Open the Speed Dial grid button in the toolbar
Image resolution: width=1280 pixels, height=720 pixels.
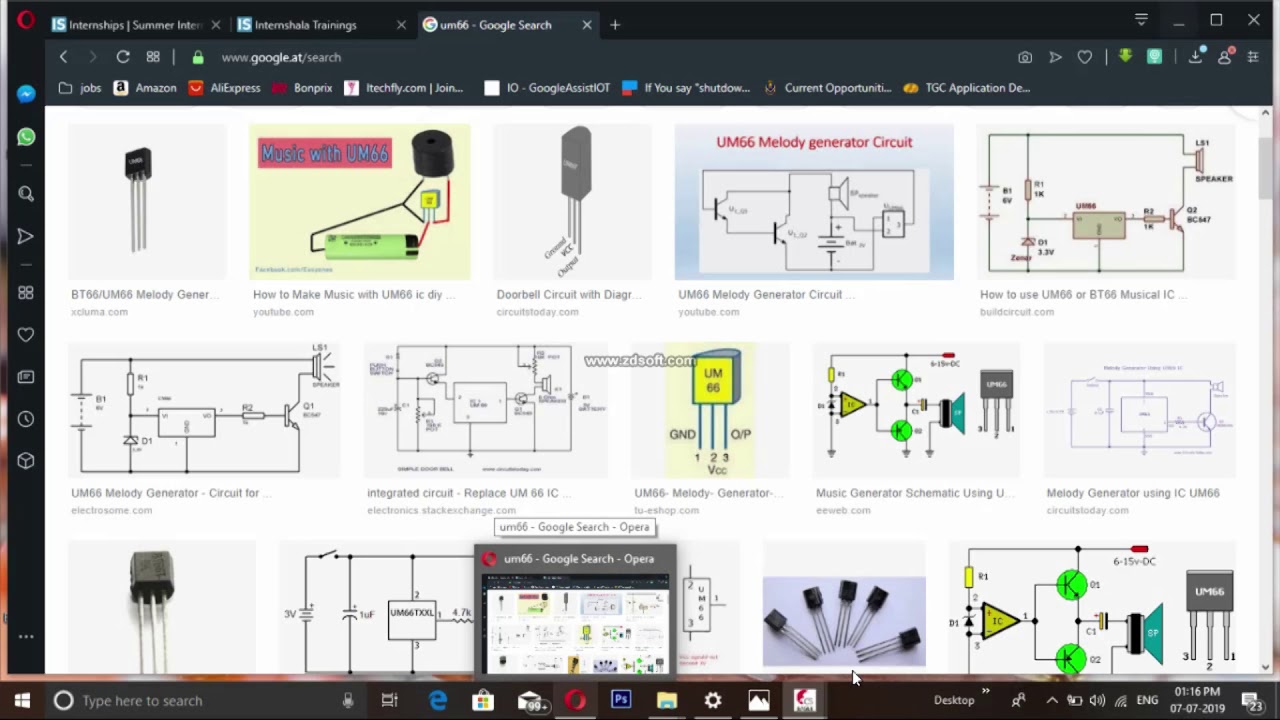click(x=153, y=57)
